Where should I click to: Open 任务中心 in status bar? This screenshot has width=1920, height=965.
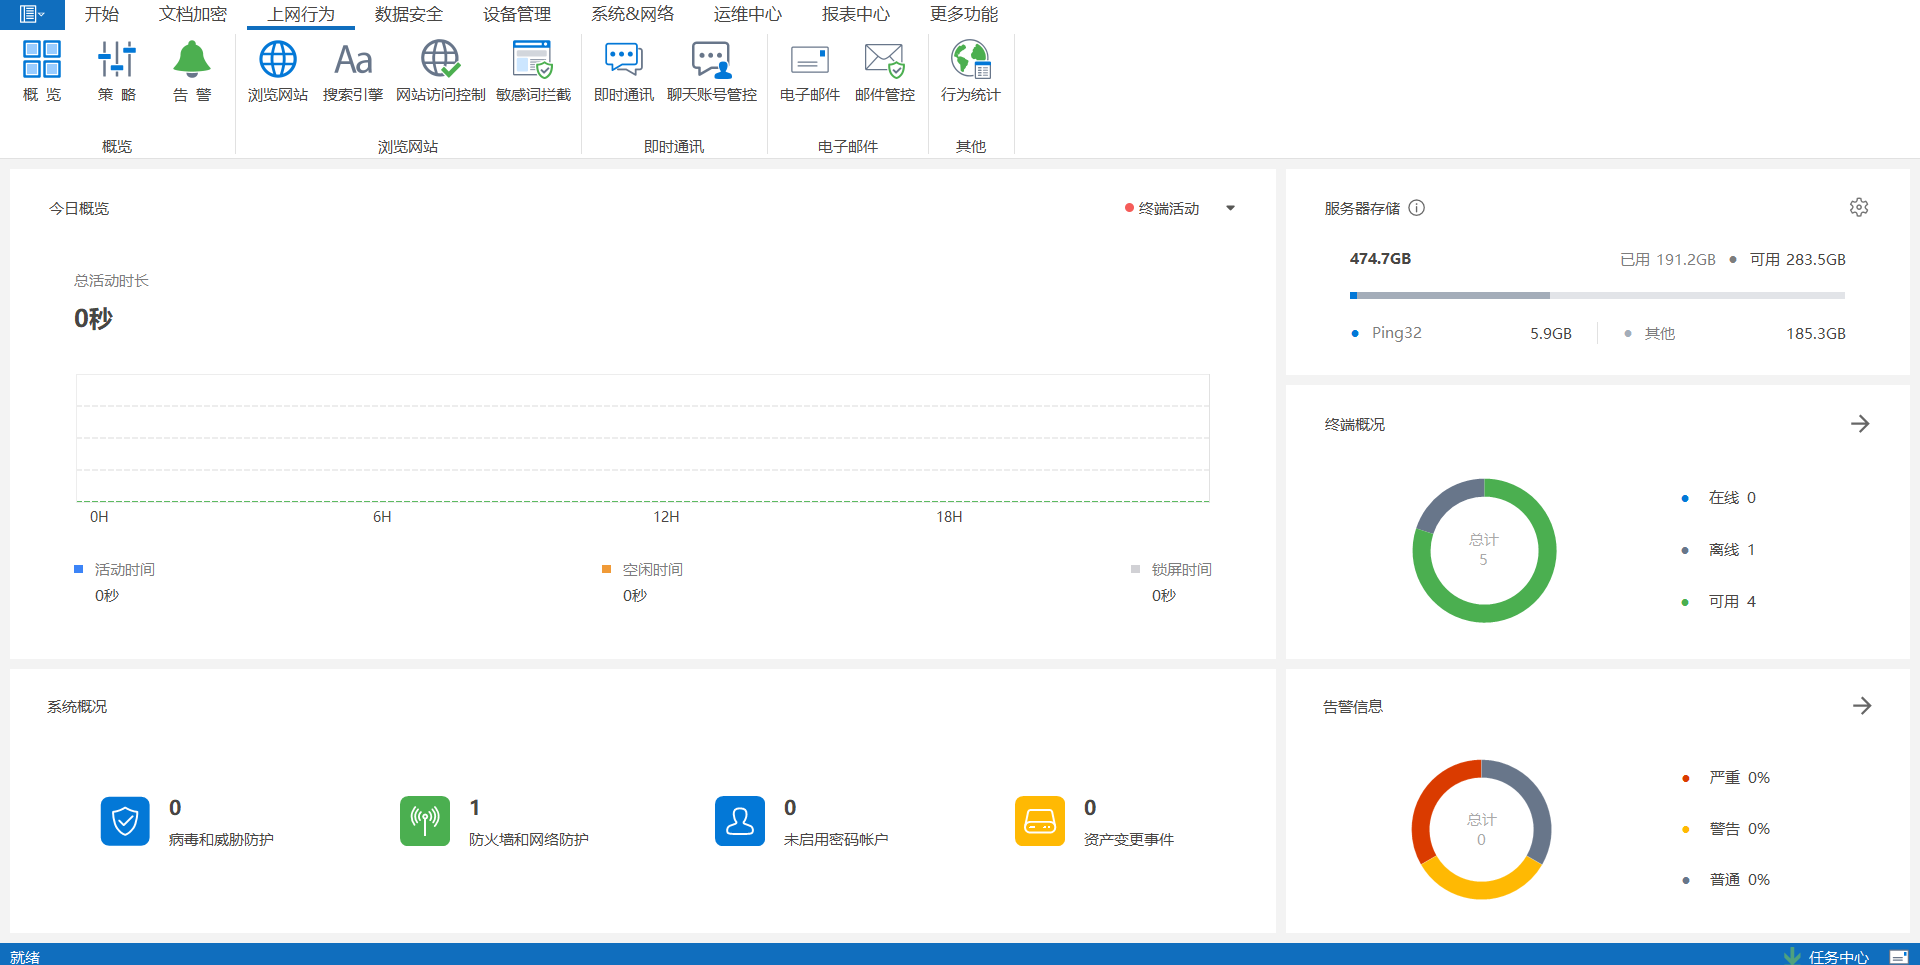pos(1837,957)
